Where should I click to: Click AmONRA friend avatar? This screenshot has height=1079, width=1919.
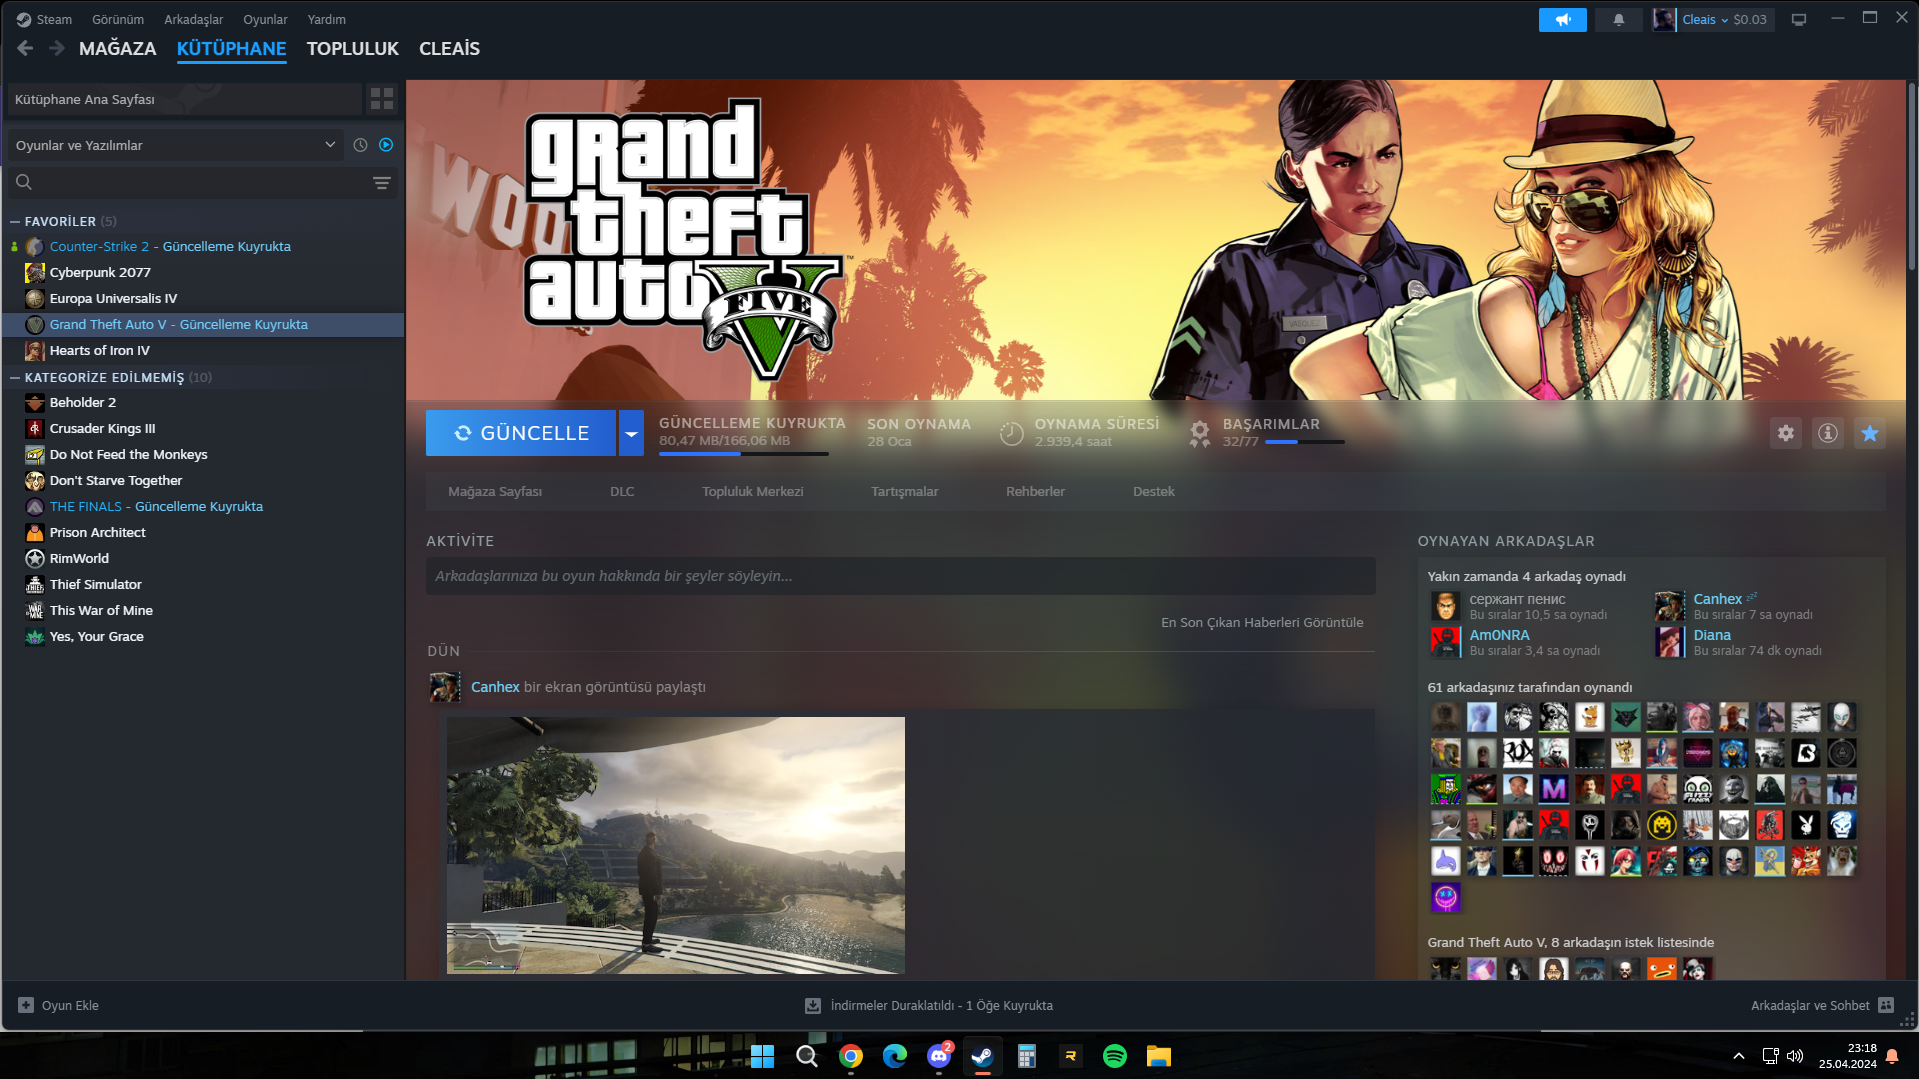(x=1446, y=642)
